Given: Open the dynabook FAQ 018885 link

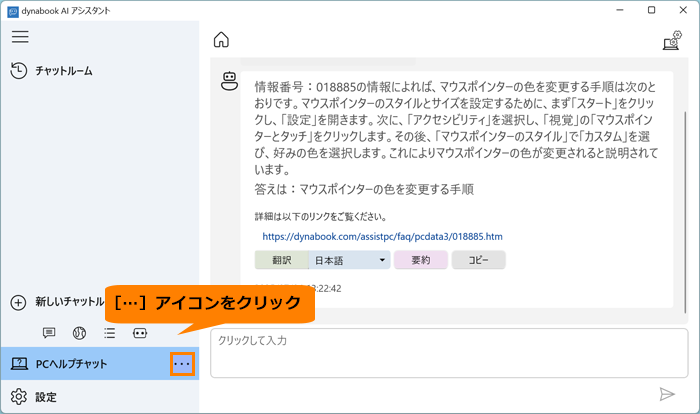Looking at the screenshot, I should 382,236.
